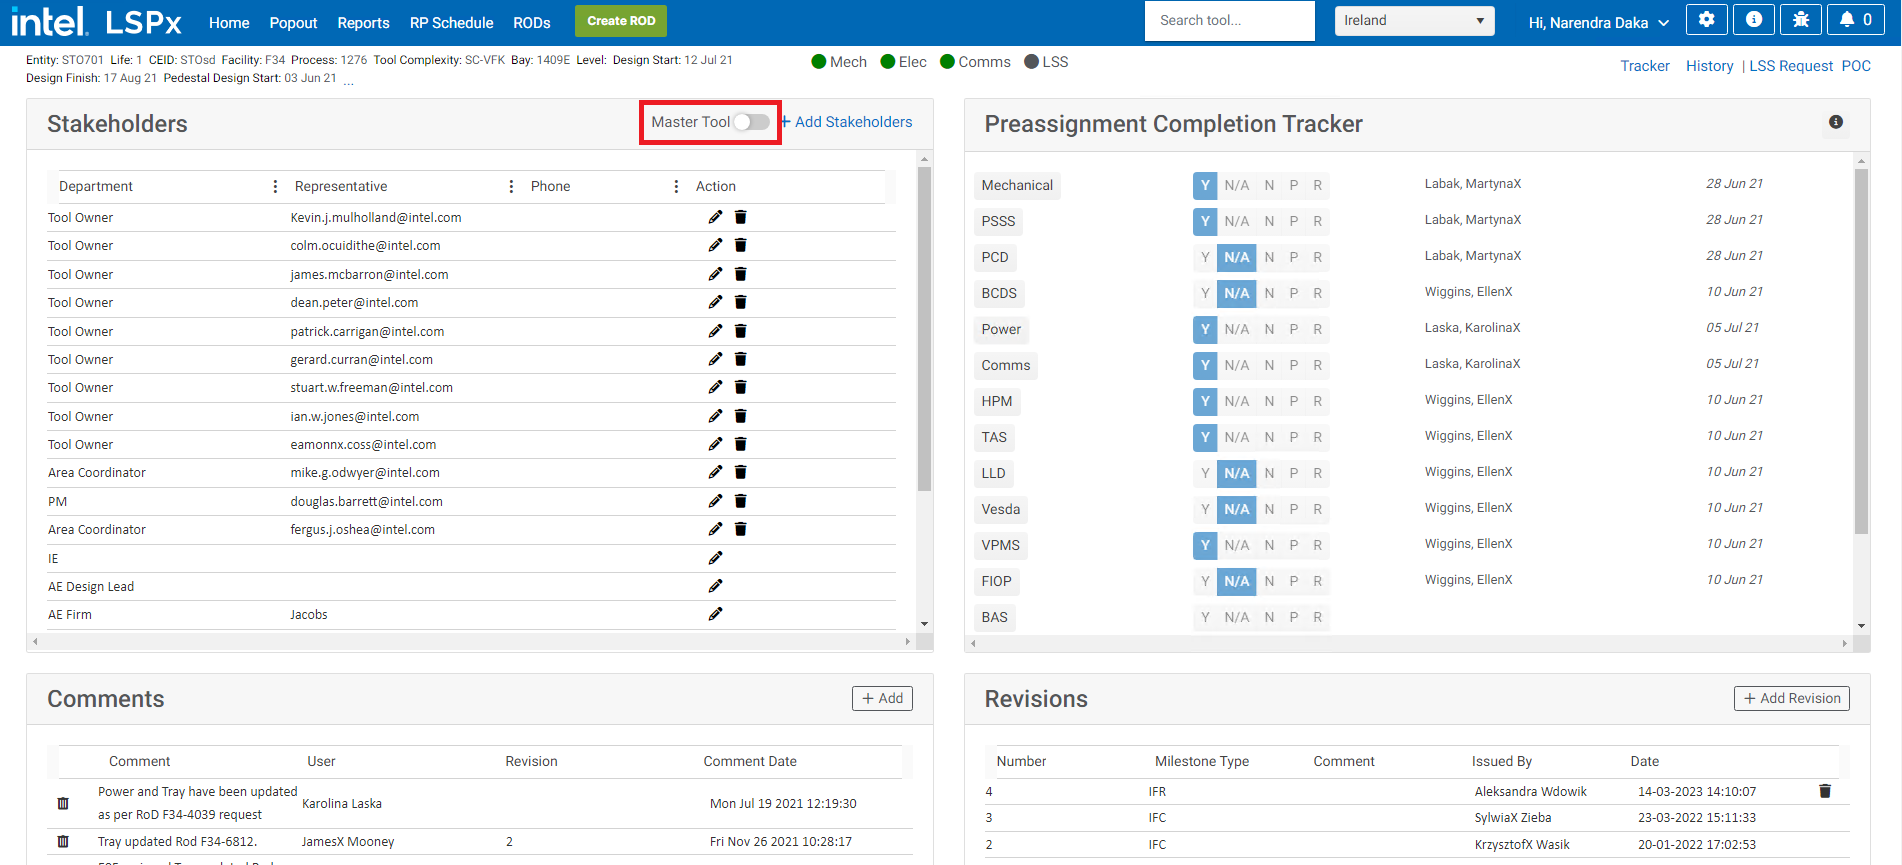Set PCD status to Y

(x=1205, y=257)
